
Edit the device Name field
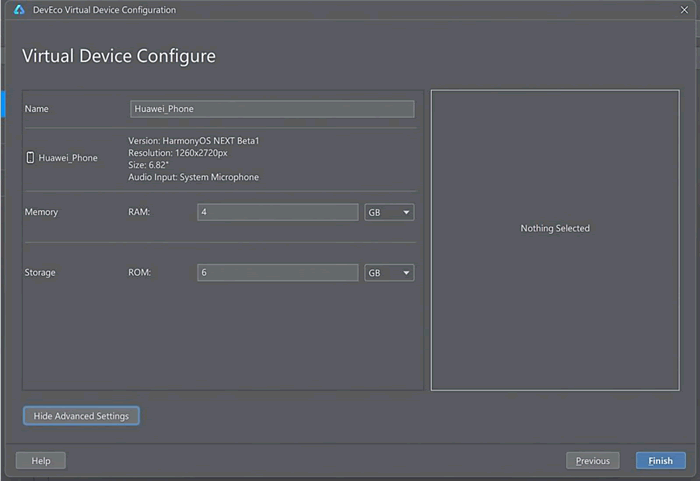[272, 109]
